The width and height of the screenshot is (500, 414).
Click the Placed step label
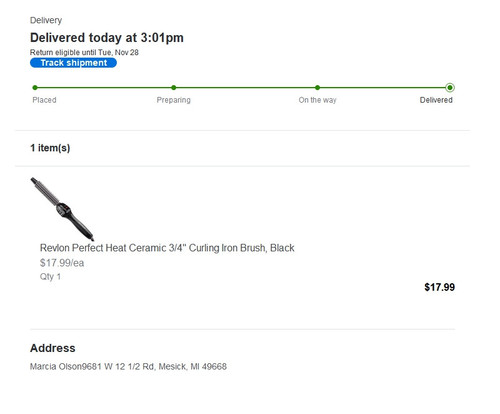tap(44, 100)
